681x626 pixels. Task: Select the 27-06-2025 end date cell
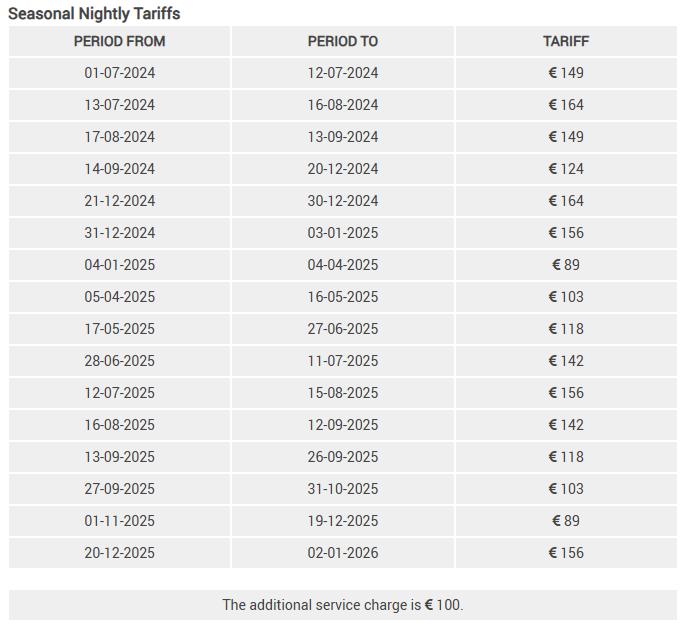(343, 329)
